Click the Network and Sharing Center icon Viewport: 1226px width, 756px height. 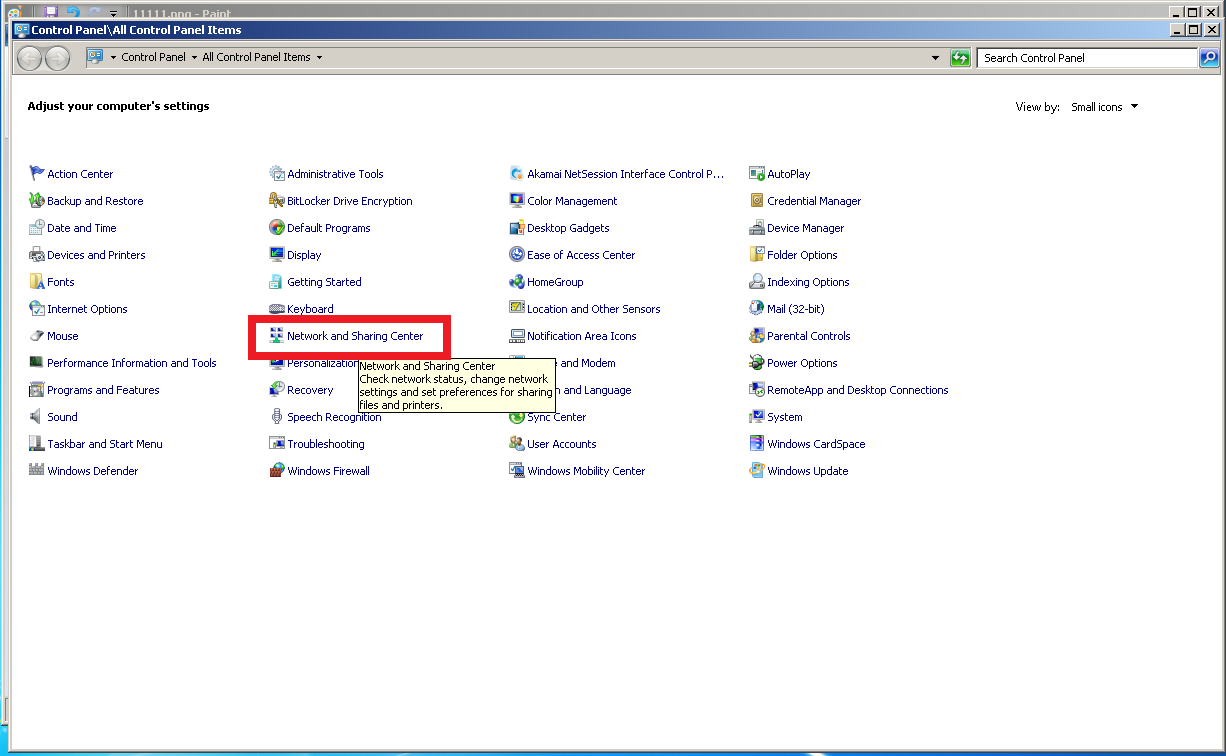click(x=277, y=336)
